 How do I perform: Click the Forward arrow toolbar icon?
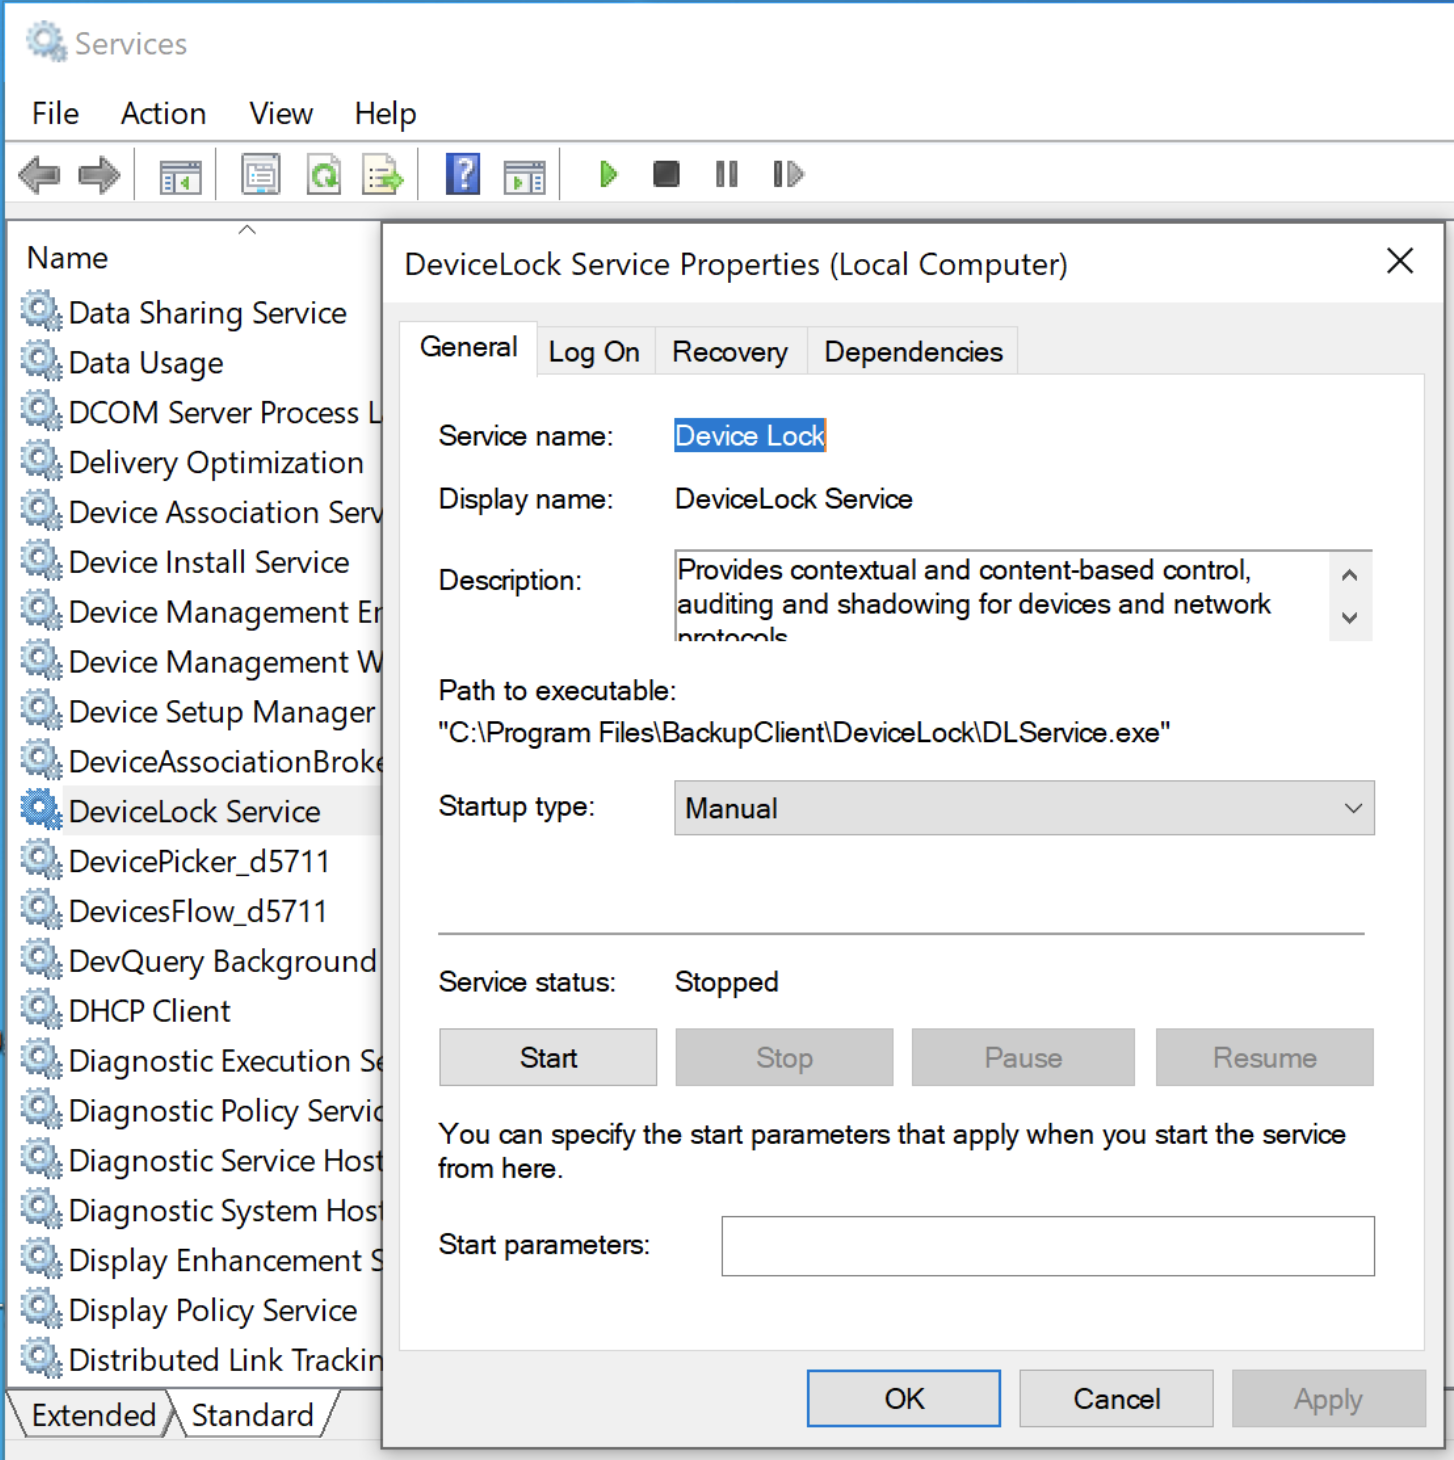pos(99,175)
